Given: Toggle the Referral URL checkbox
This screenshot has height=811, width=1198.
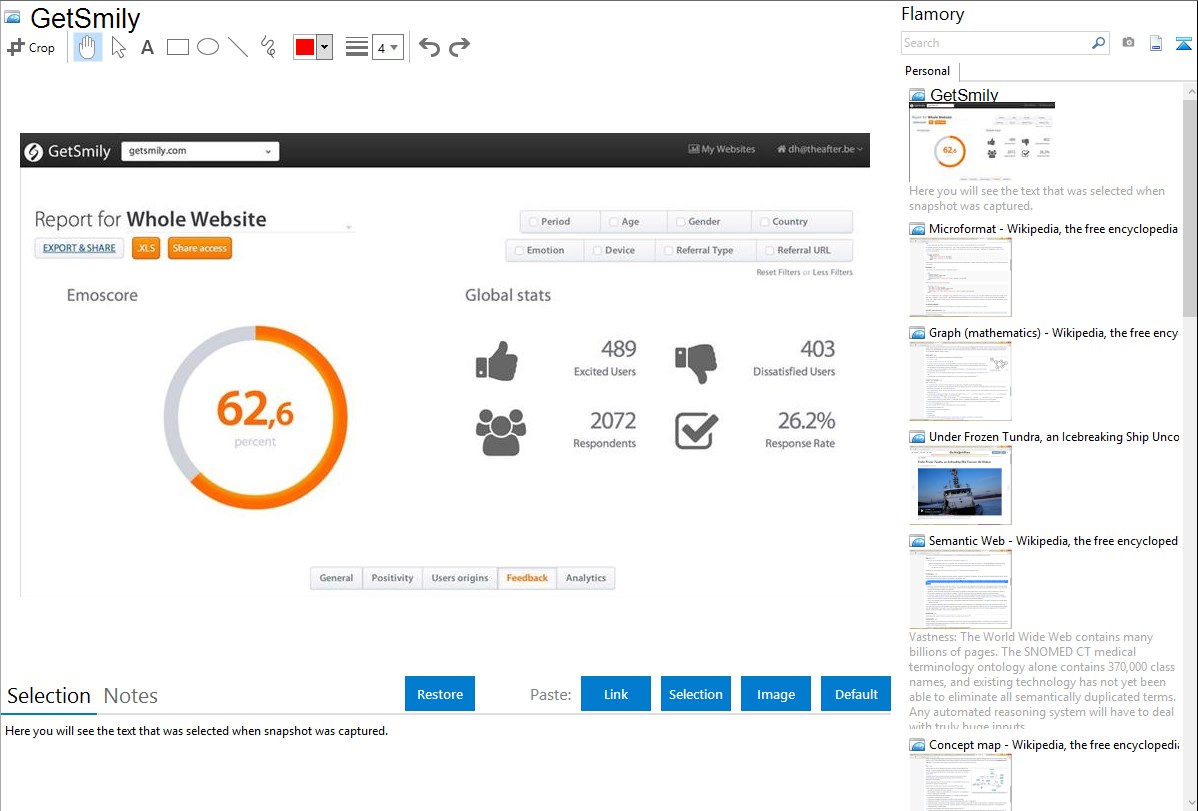Looking at the screenshot, I should (769, 251).
